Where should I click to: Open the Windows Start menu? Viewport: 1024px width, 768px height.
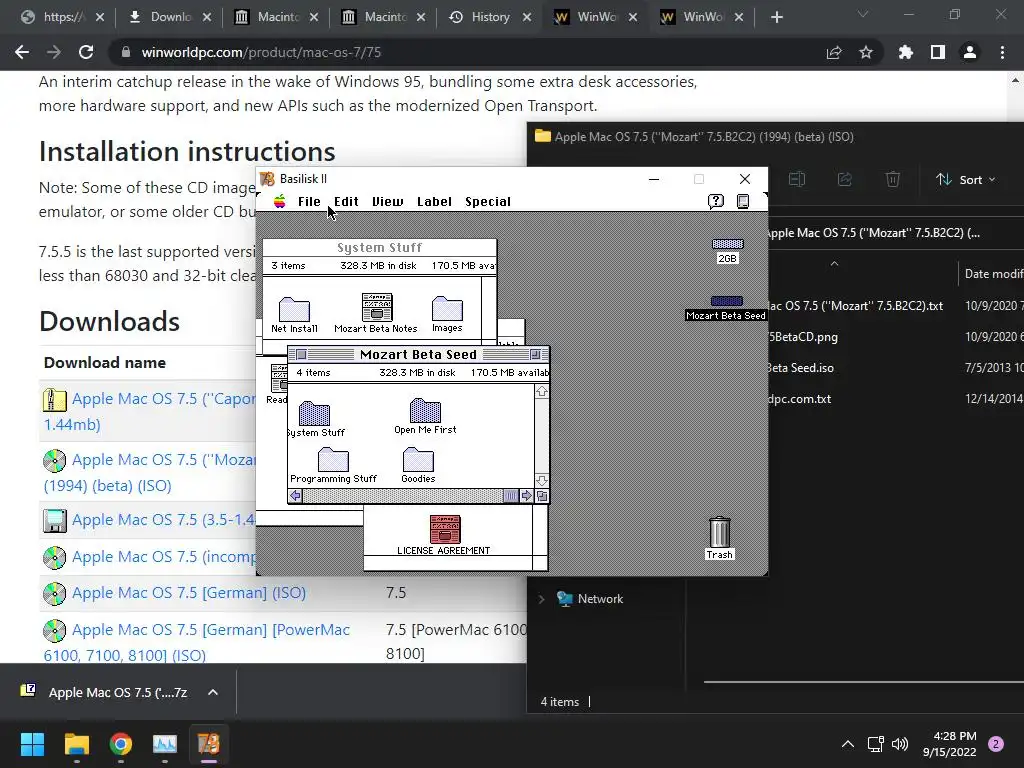point(32,744)
